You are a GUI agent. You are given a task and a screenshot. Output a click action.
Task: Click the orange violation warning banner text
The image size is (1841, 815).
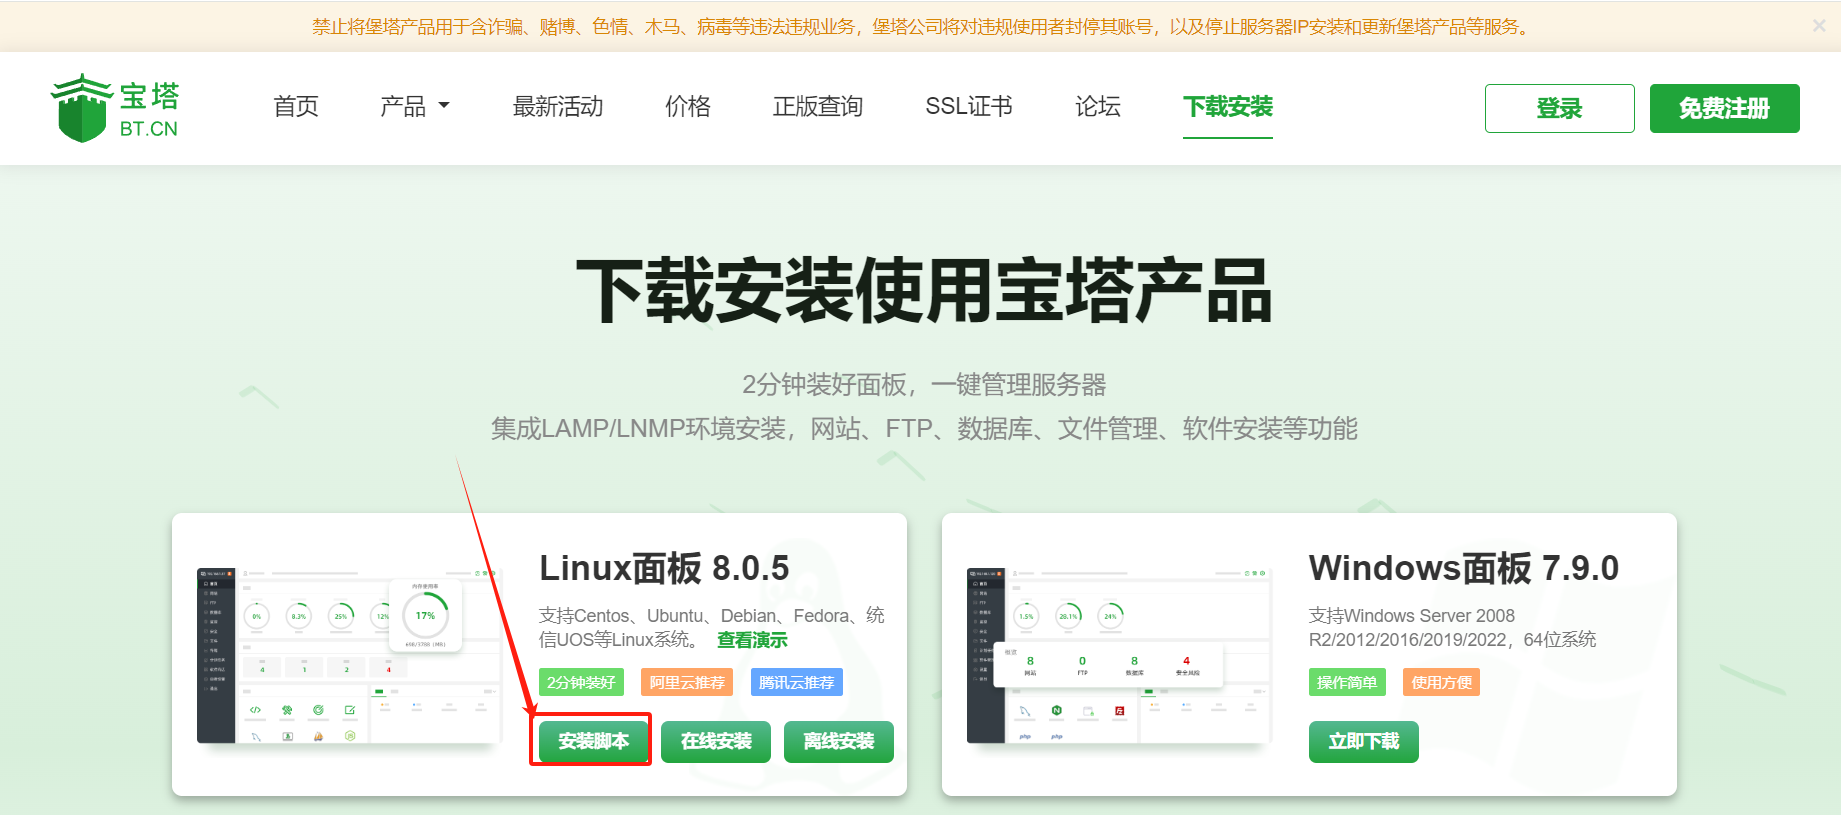(x=921, y=26)
